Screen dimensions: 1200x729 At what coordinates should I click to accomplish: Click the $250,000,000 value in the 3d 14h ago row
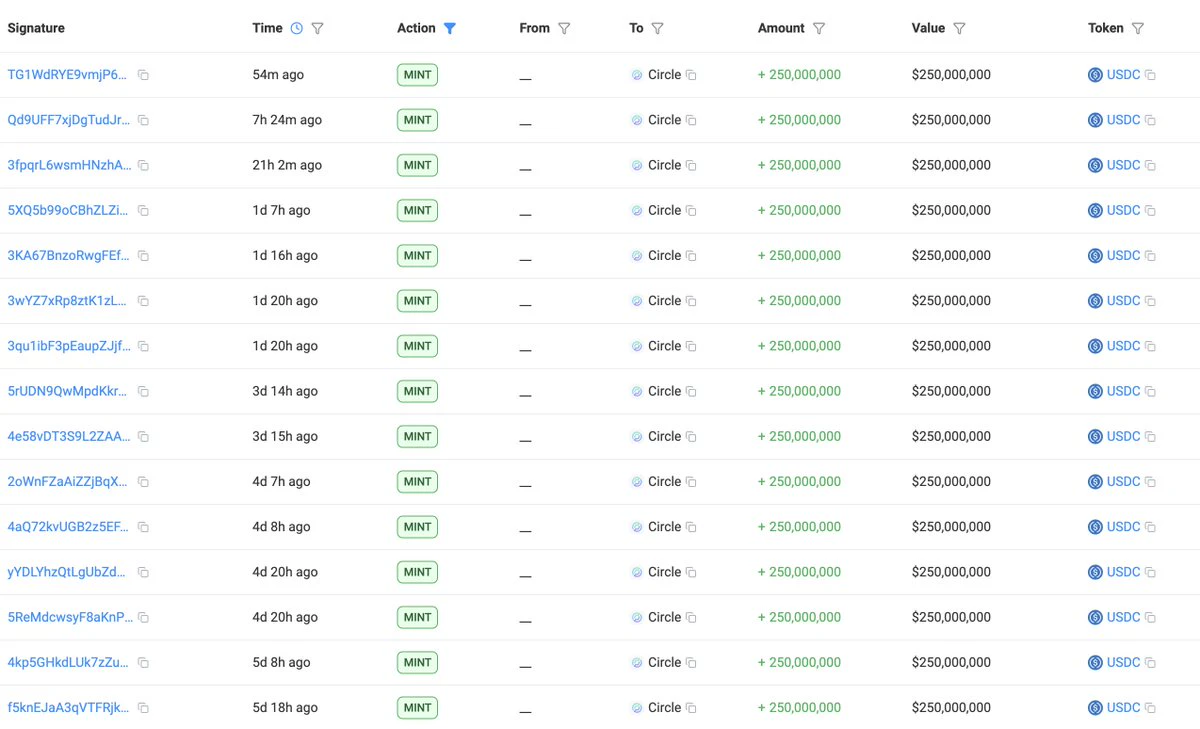pyautogui.click(x=951, y=392)
